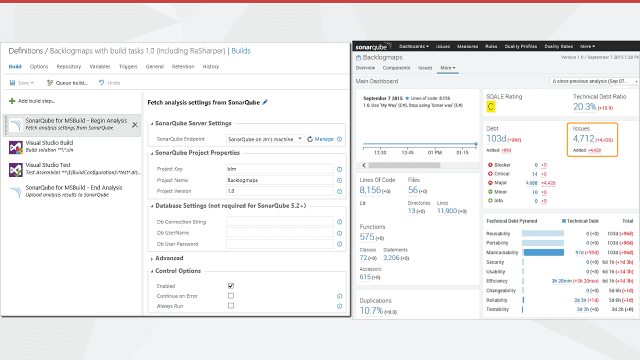Click the Undo arrow icon
The height and width of the screenshot is (360, 640).
[x=101, y=82]
